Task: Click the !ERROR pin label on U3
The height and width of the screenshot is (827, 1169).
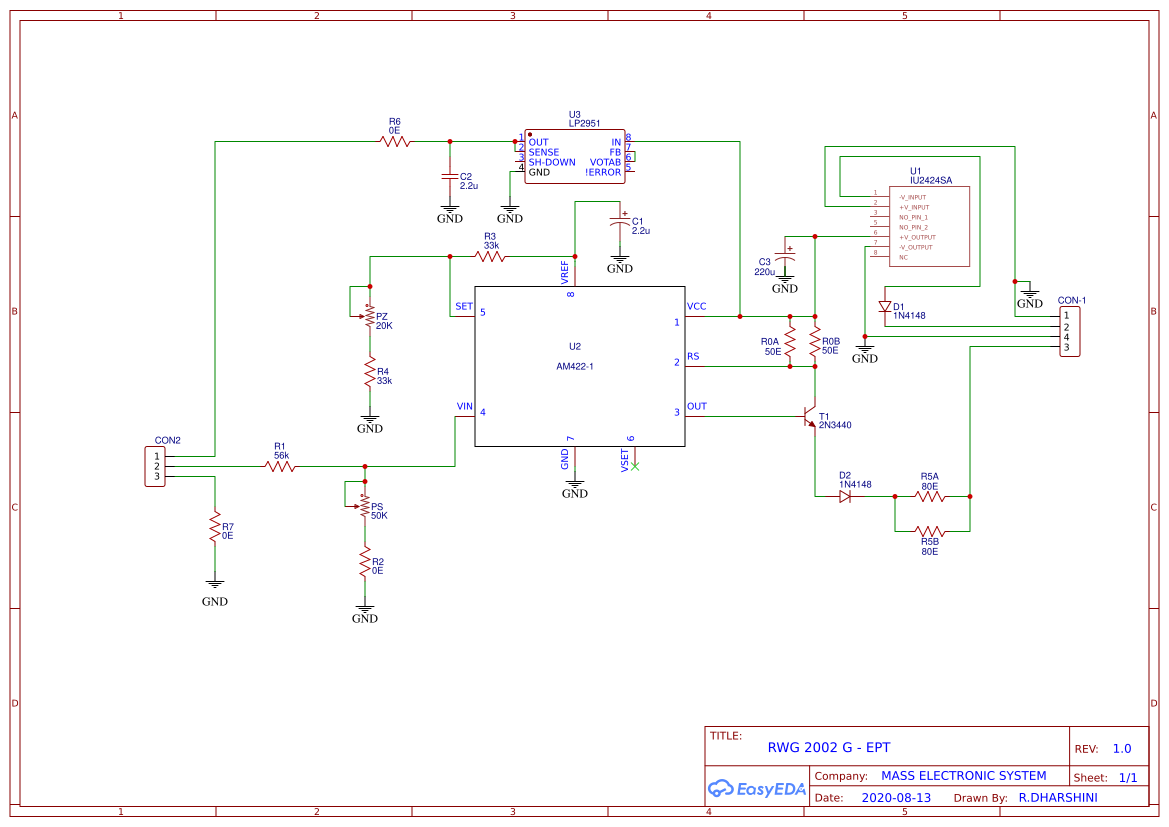Action: coord(603,172)
